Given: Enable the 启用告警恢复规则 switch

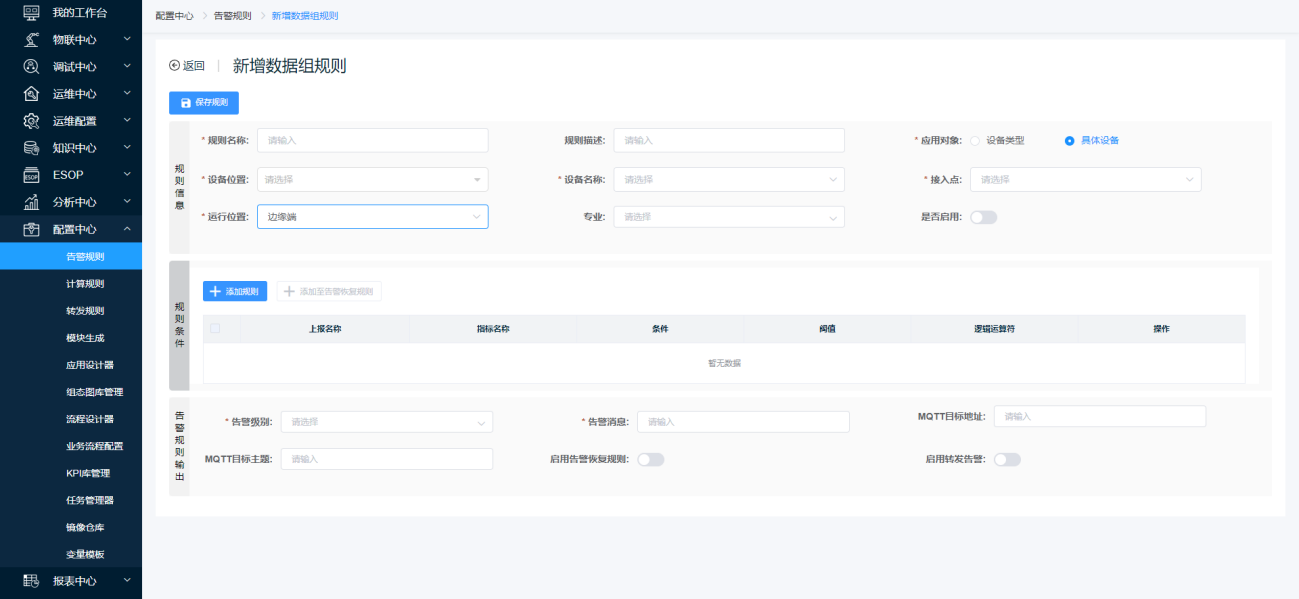Looking at the screenshot, I should click(650, 460).
